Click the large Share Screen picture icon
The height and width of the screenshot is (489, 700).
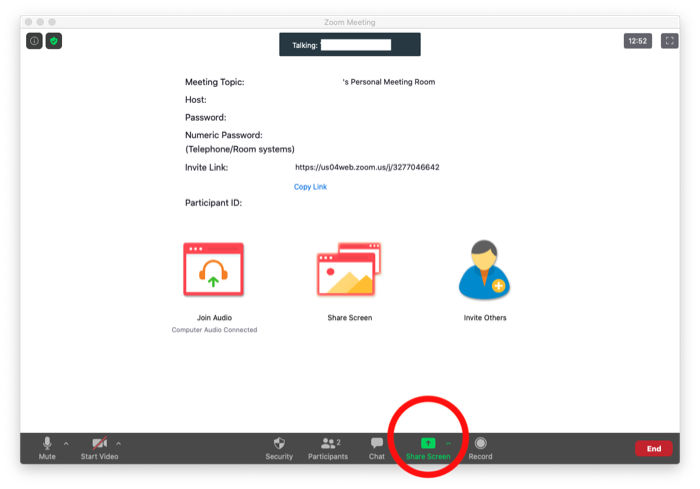(x=349, y=269)
